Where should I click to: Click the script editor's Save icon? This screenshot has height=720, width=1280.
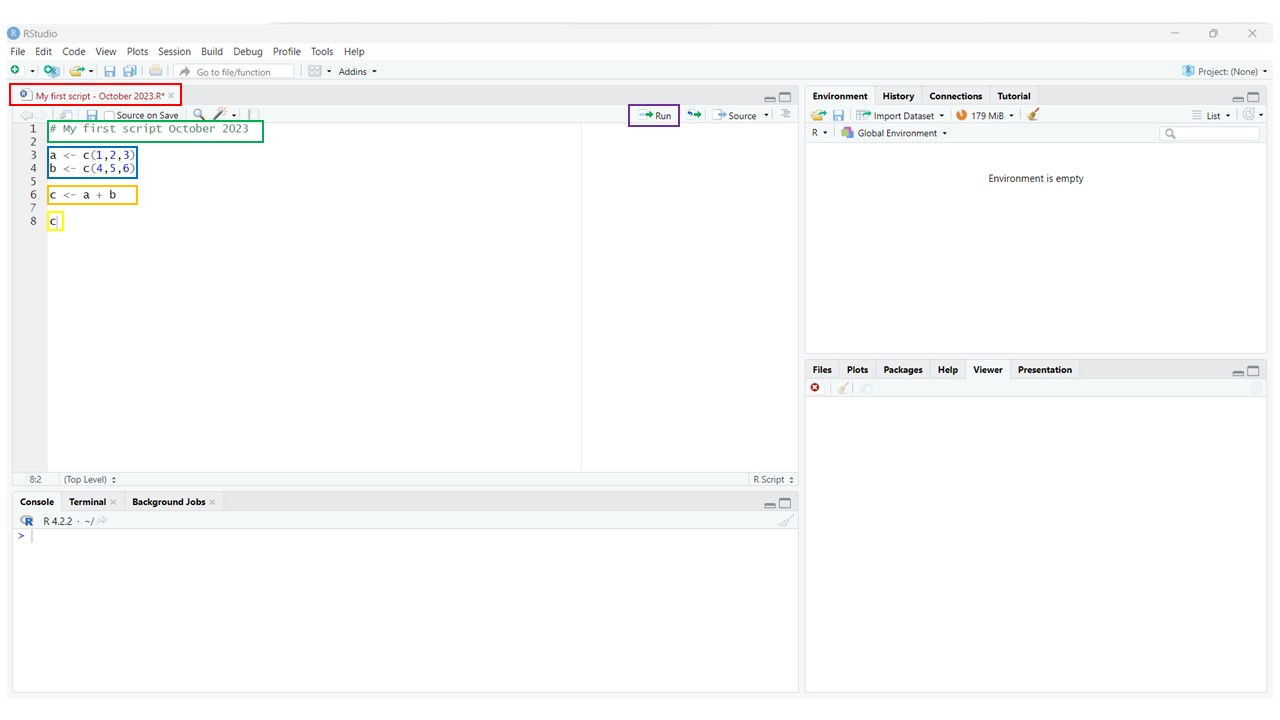pyautogui.click(x=92, y=115)
